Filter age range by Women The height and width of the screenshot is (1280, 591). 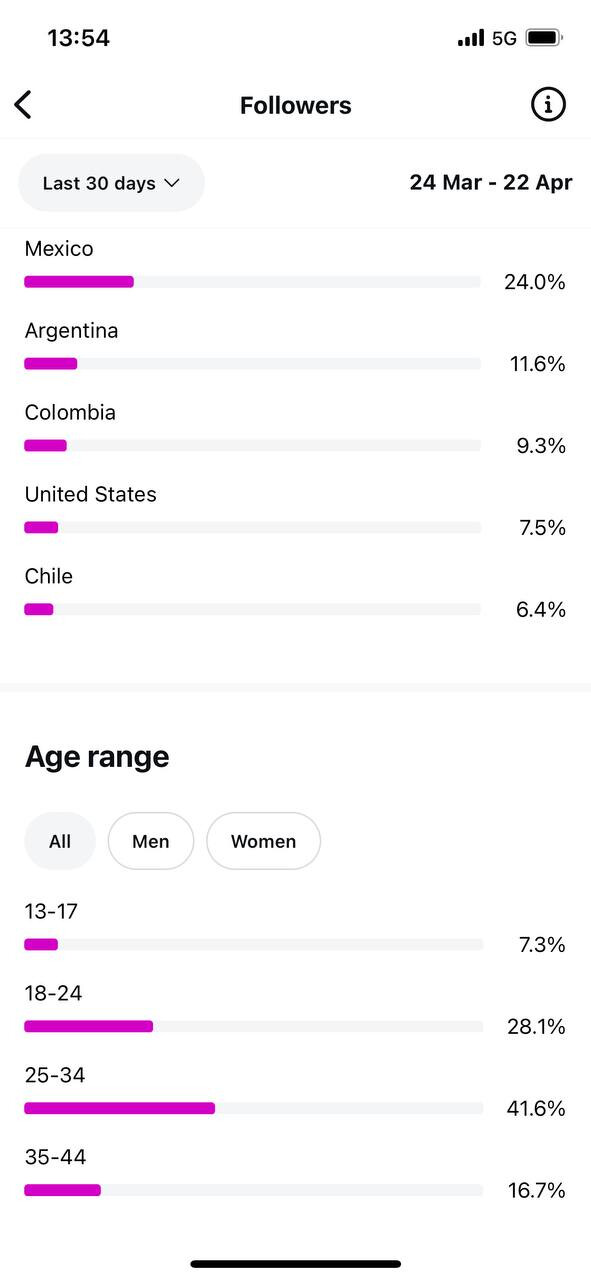264,841
